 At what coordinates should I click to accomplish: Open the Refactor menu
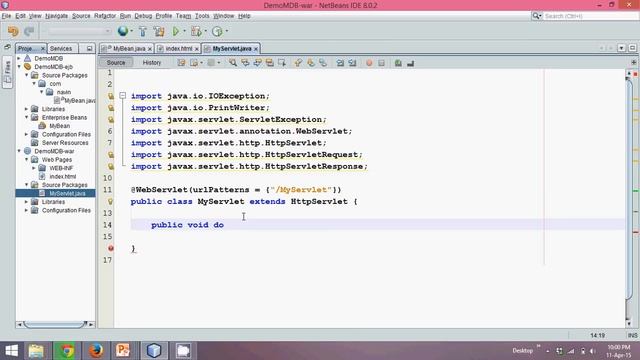[x=105, y=16]
